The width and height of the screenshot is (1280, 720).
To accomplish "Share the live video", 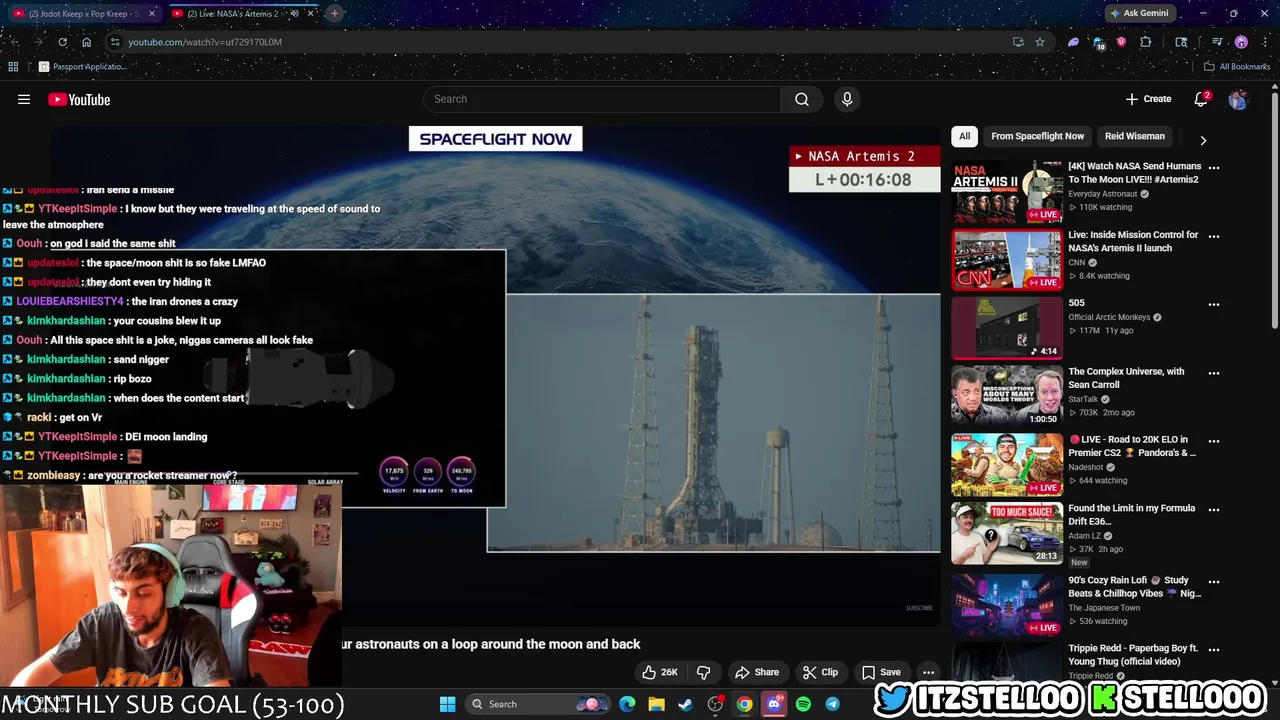I will click(757, 672).
